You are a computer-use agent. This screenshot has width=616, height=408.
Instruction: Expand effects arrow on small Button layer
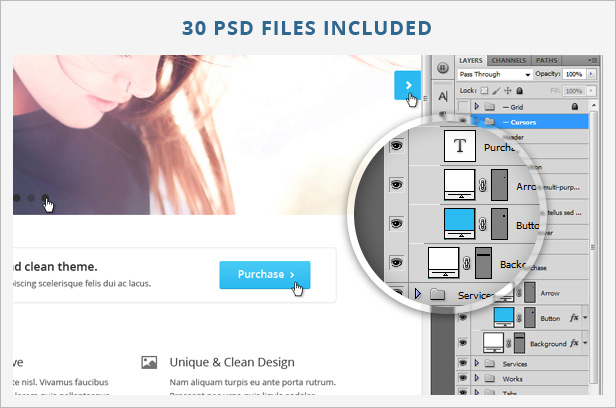tap(585, 318)
